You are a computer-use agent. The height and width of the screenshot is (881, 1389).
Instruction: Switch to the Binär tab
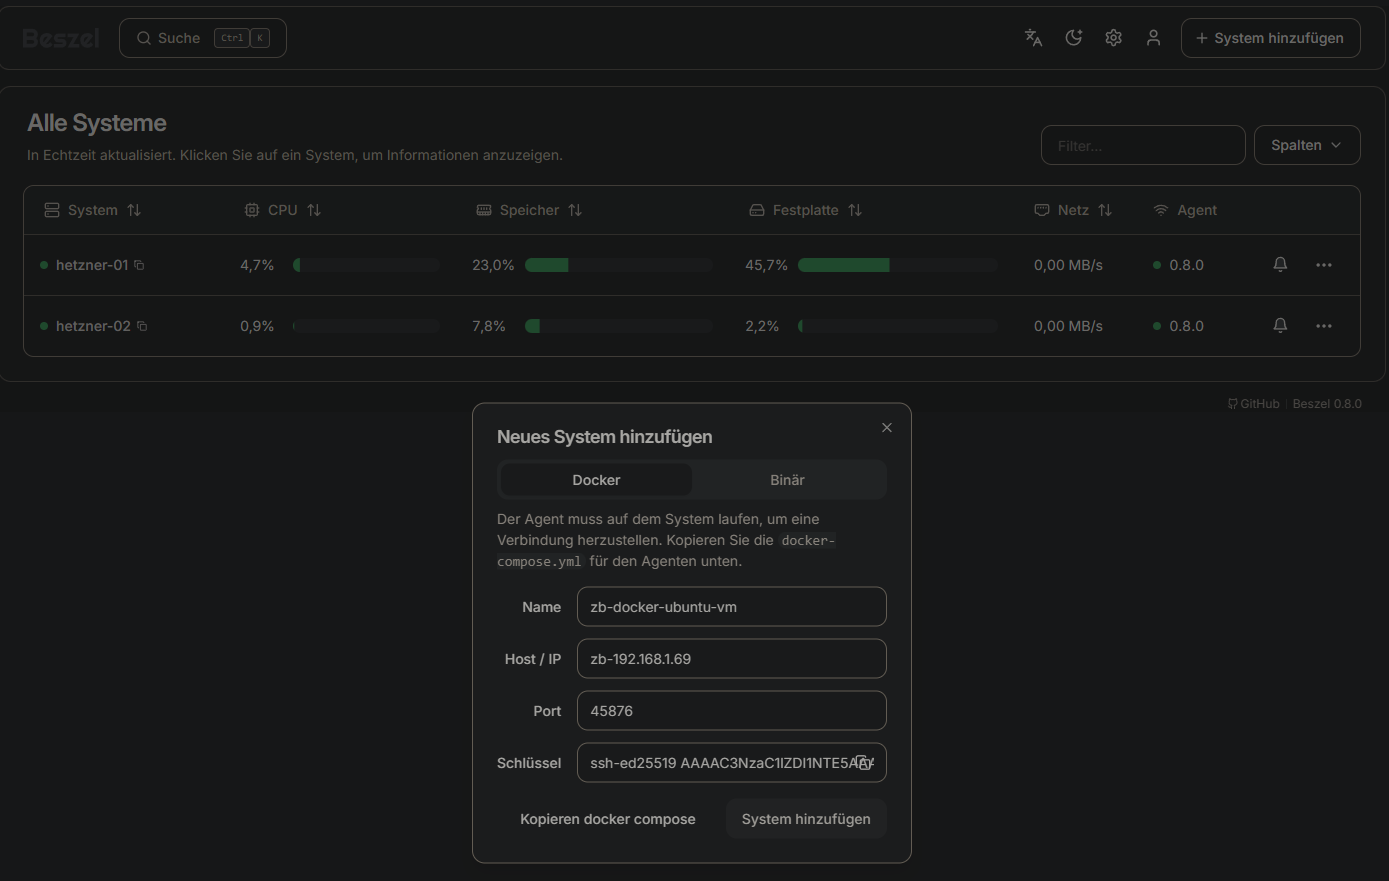coord(787,480)
